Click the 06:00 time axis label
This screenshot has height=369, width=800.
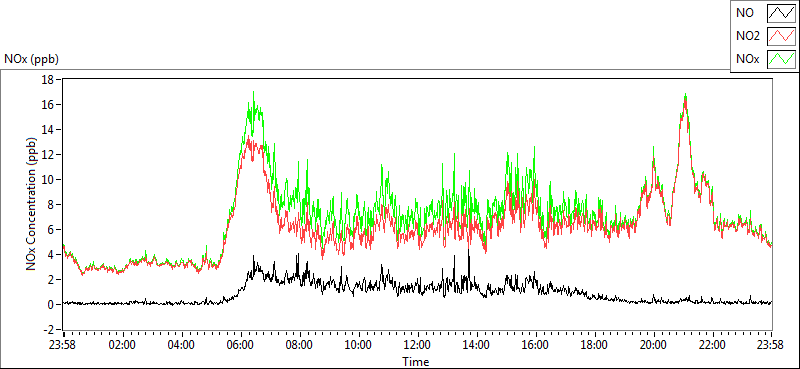pyautogui.click(x=240, y=345)
